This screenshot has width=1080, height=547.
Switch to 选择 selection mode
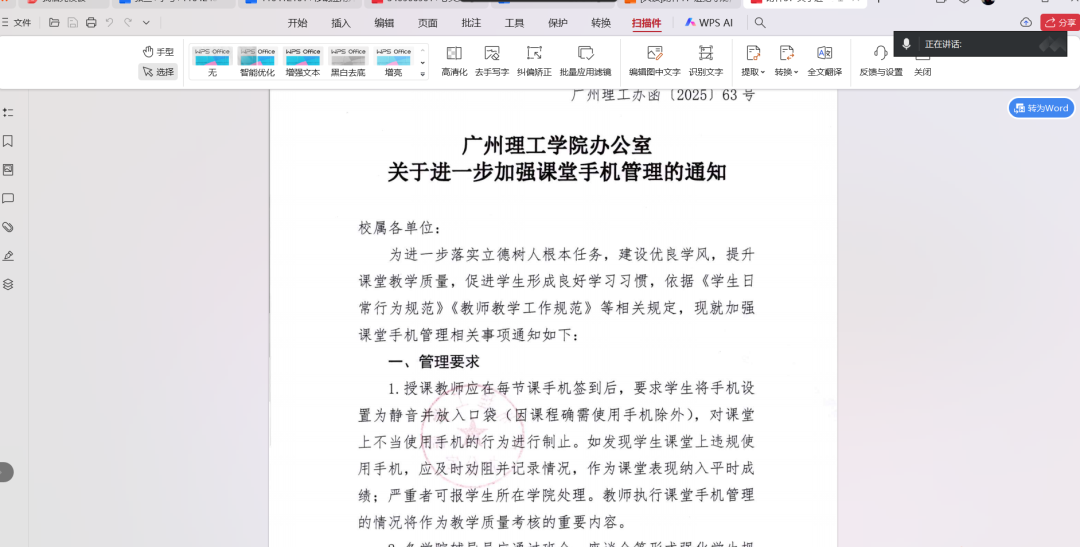click(158, 72)
